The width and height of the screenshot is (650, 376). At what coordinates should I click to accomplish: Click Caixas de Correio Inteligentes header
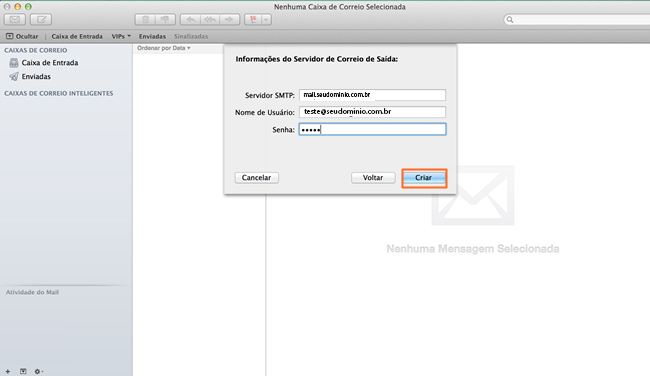point(58,93)
